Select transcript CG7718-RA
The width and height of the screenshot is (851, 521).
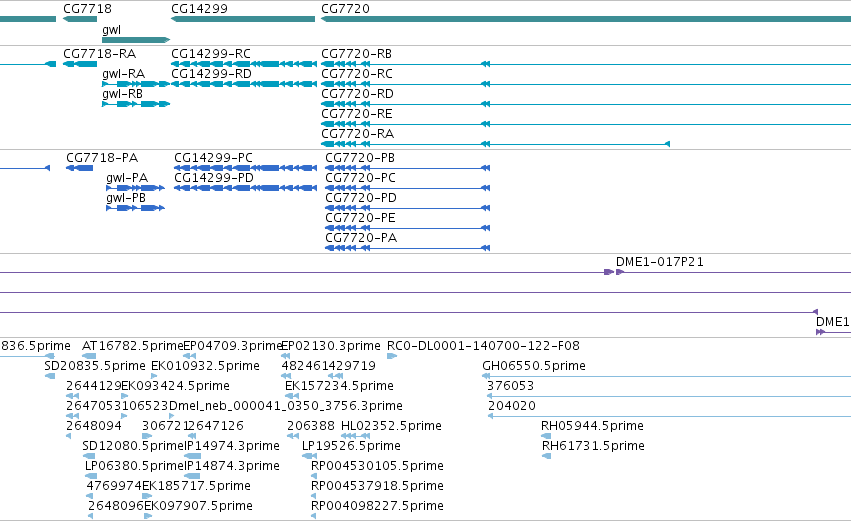tap(99, 54)
